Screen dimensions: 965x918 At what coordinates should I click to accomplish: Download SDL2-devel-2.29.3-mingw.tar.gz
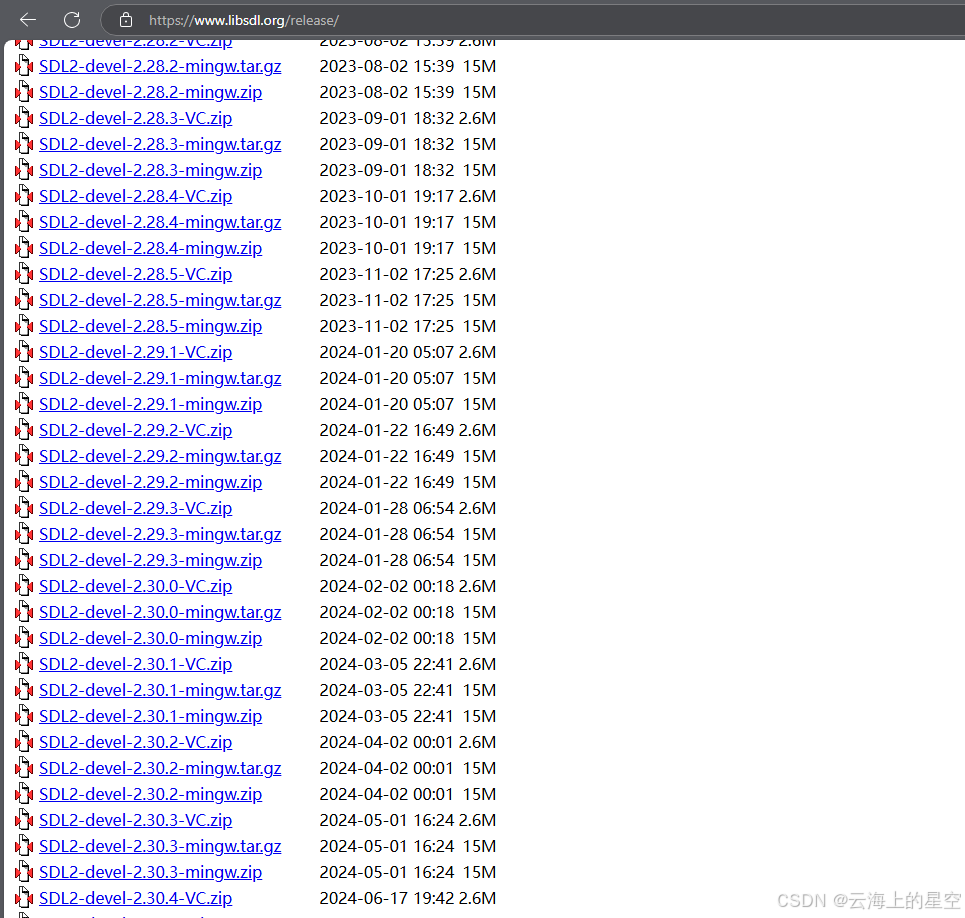tap(160, 534)
